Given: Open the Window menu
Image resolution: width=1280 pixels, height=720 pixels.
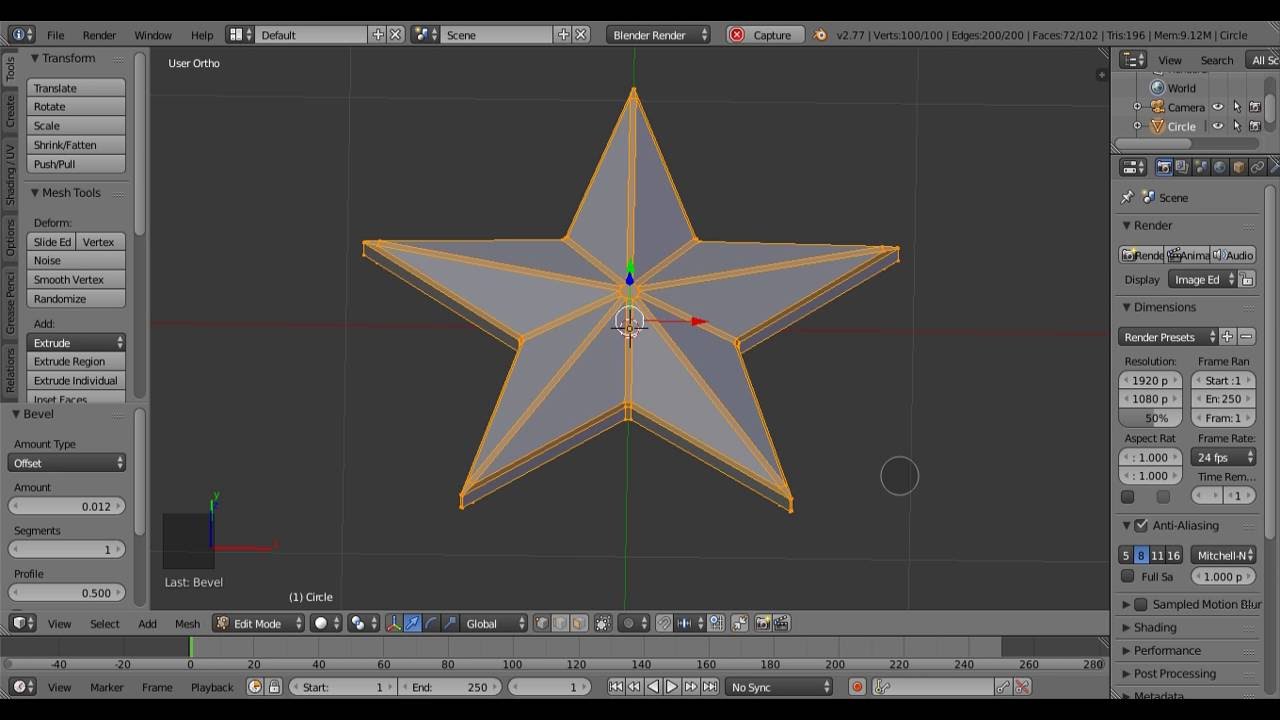Looking at the screenshot, I should pyautogui.click(x=153, y=34).
